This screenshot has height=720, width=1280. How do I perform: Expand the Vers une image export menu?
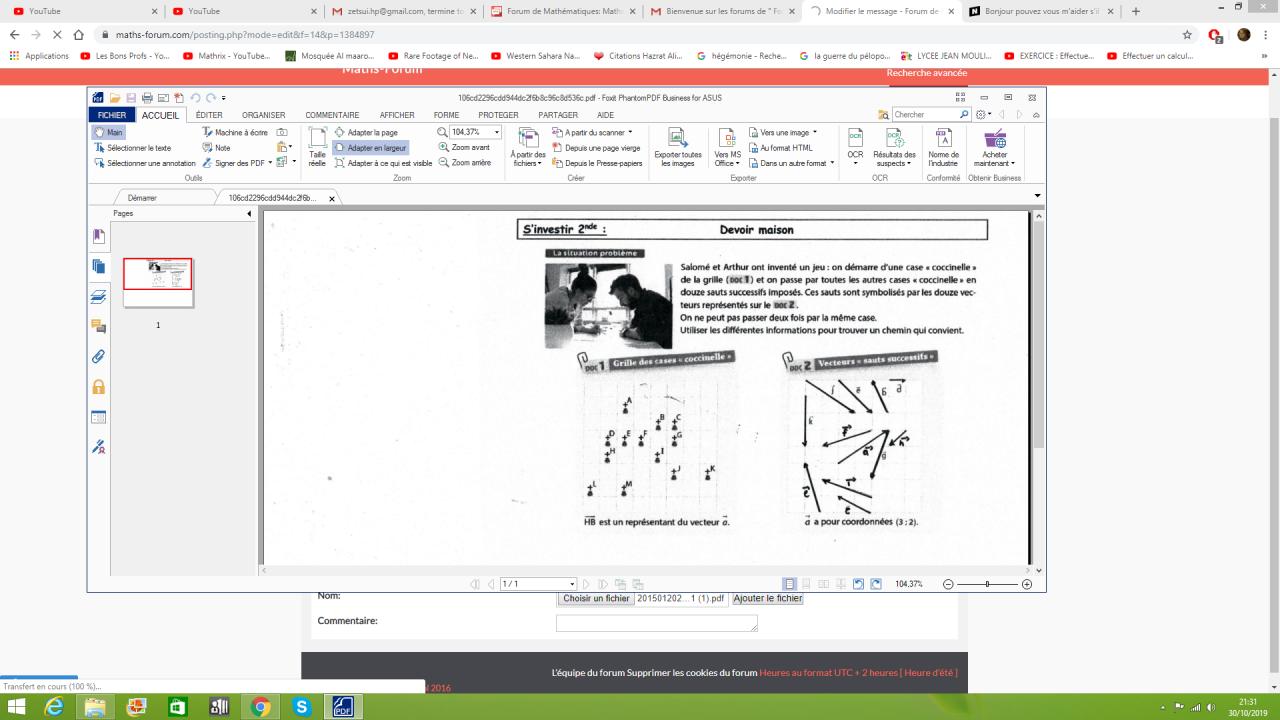pos(782,132)
